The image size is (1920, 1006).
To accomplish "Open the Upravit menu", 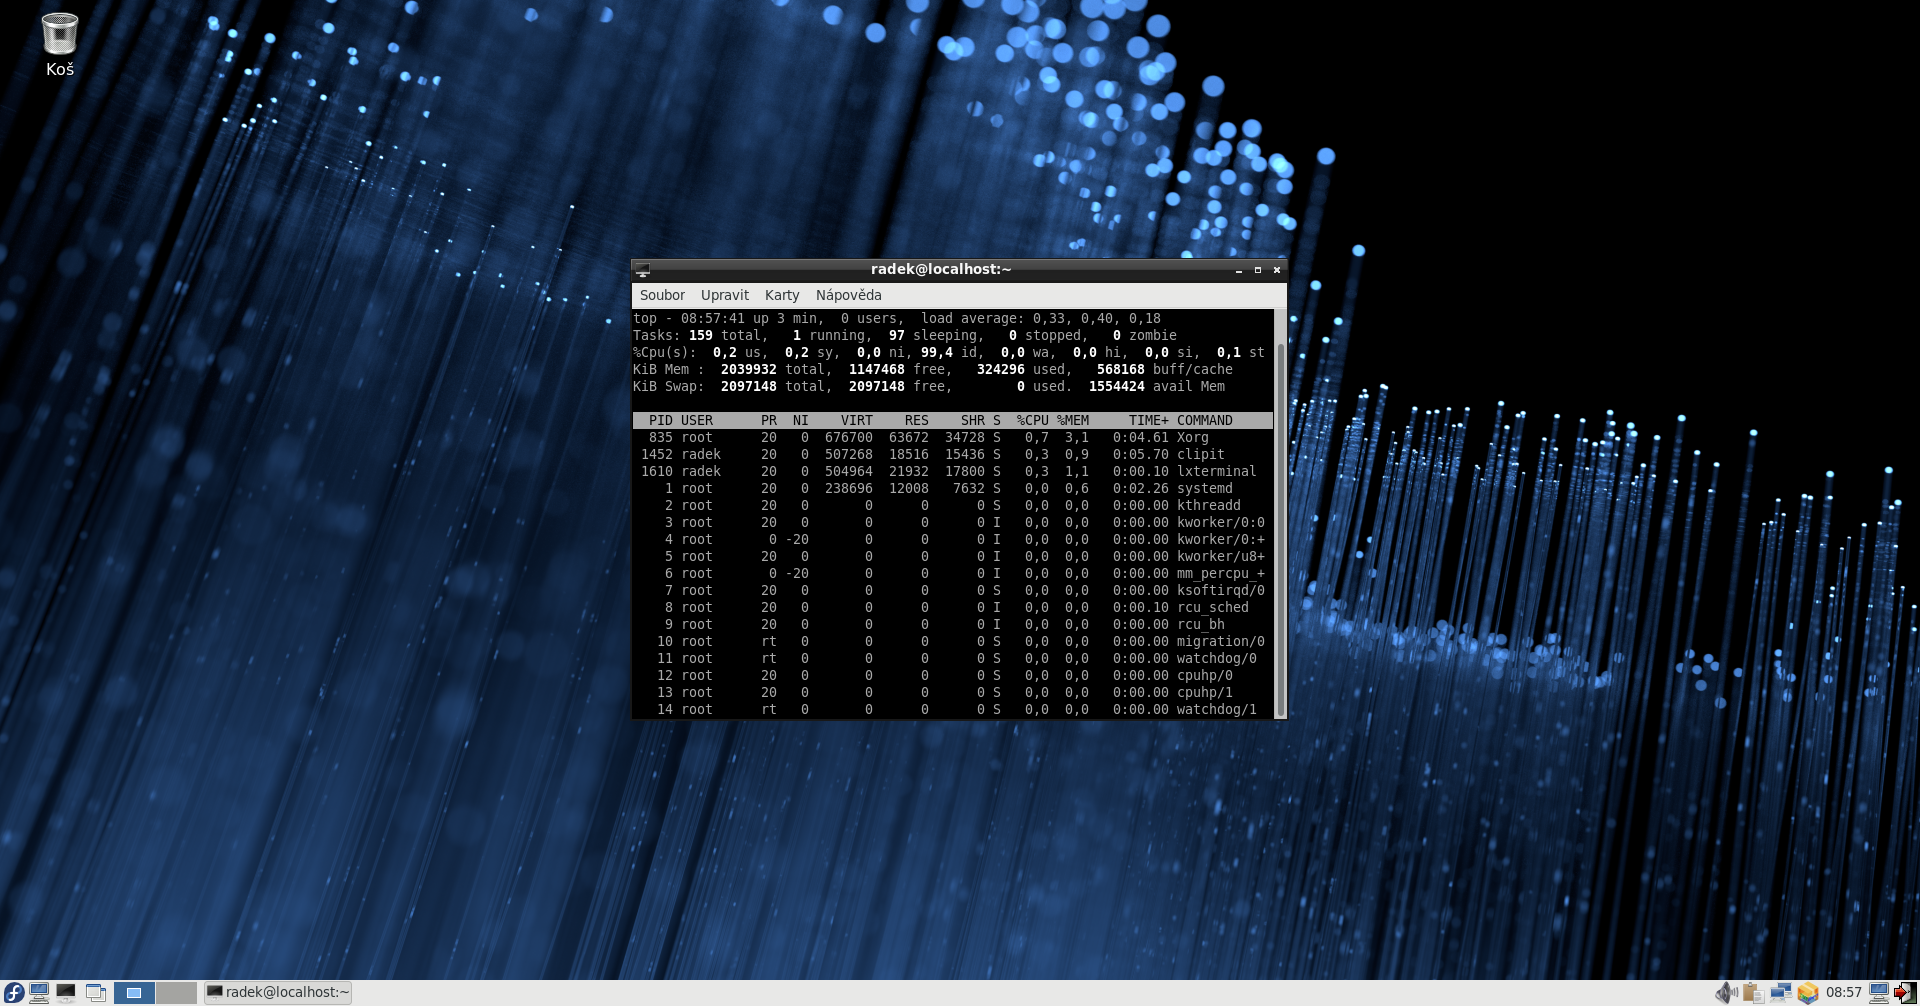I will [724, 295].
